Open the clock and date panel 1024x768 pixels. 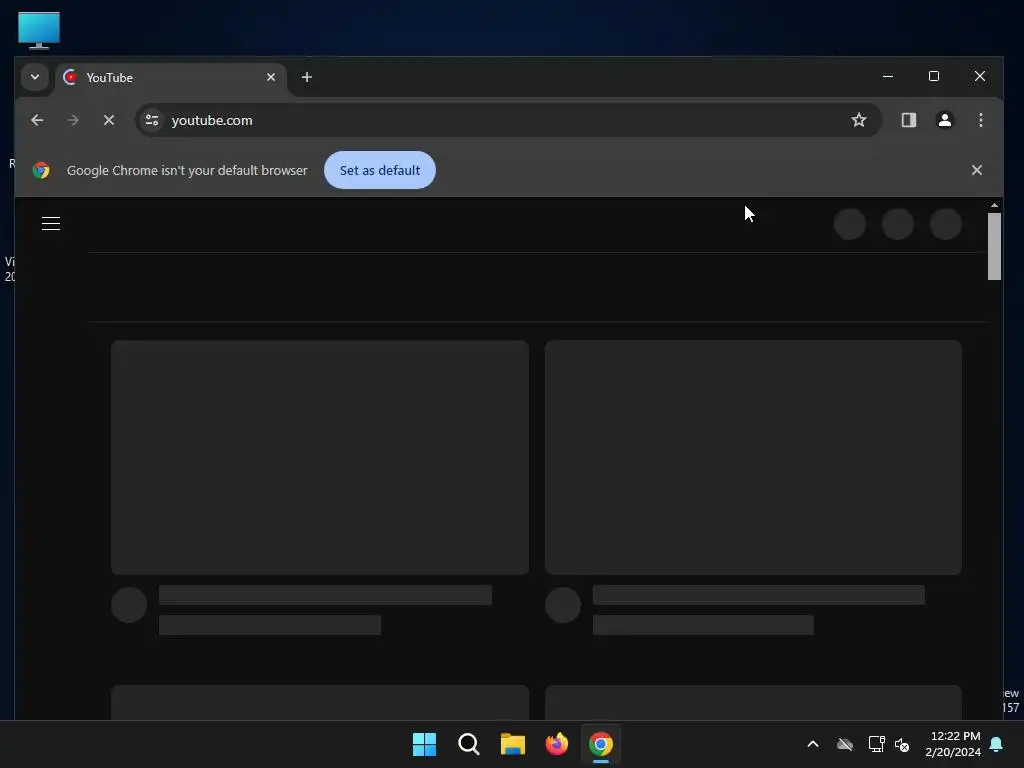click(953, 744)
